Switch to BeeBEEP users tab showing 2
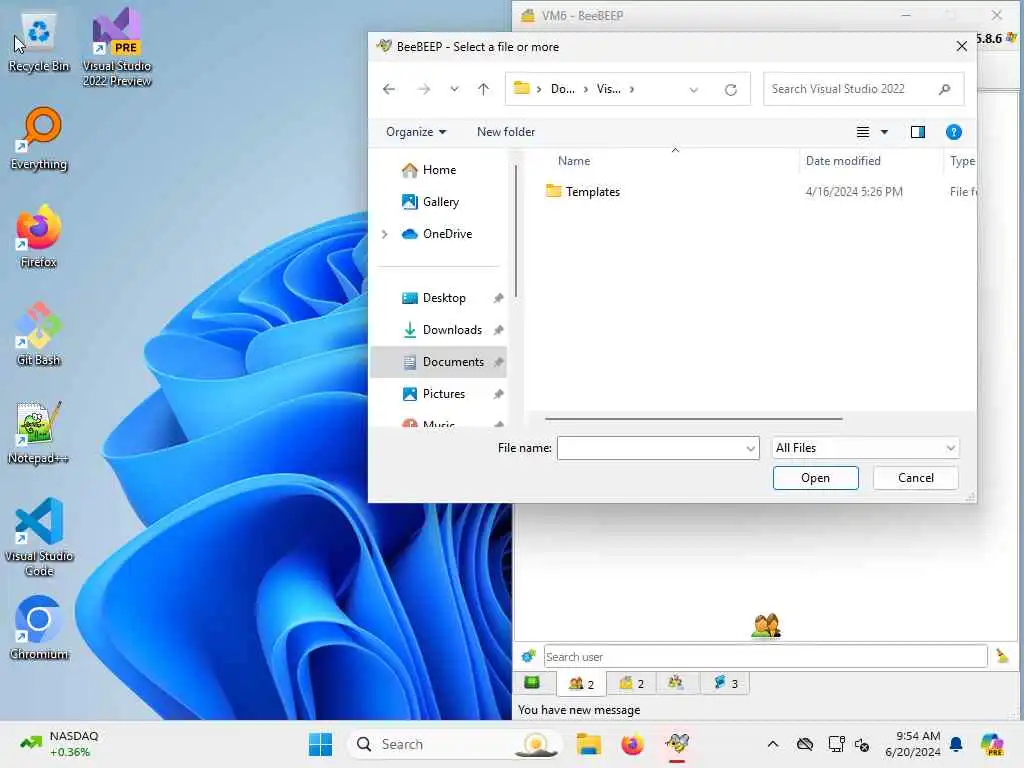Screen dimensions: 1024x768 pyautogui.click(x=581, y=683)
